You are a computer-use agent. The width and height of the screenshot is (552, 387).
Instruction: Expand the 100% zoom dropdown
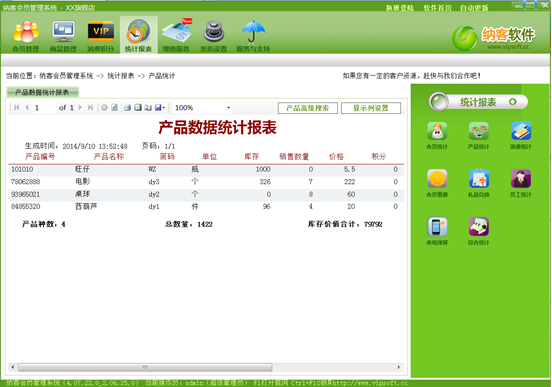coord(228,108)
